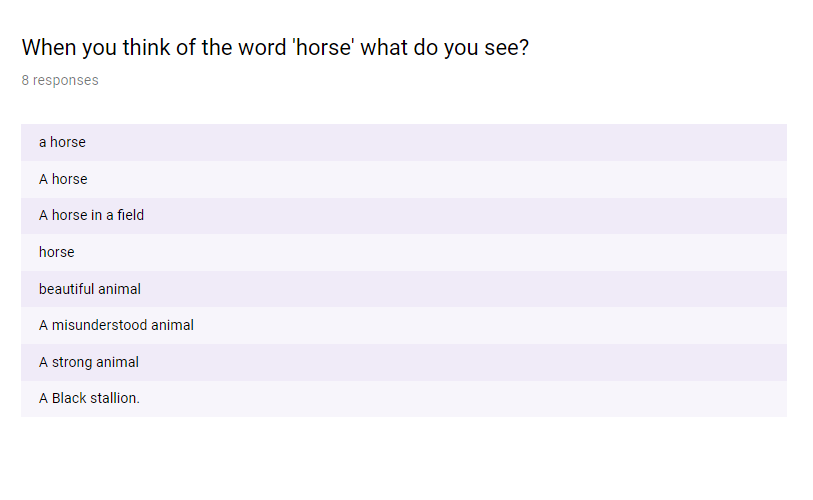This screenshot has height=500, width=813.
Task: Click the first response in the list
Action: tap(63, 142)
